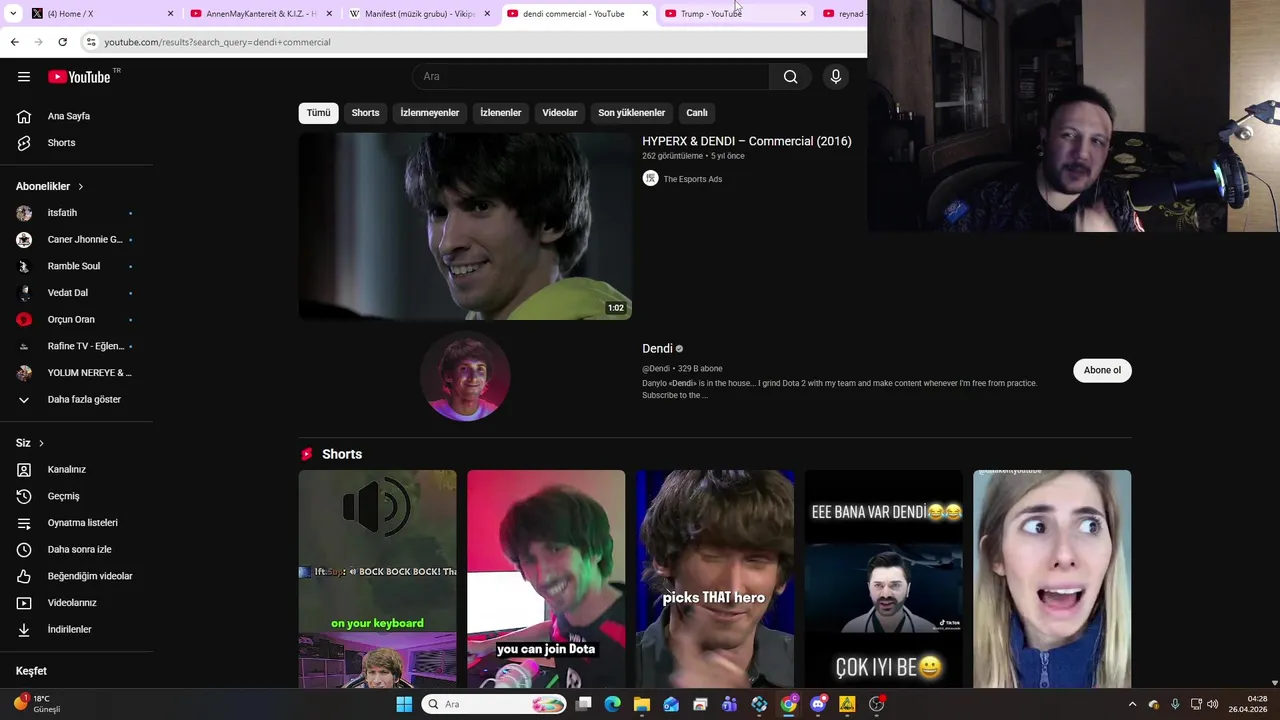This screenshot has height=720, width=1280.
Task: Close the dendi commercial tab
Action: point(645,14)
